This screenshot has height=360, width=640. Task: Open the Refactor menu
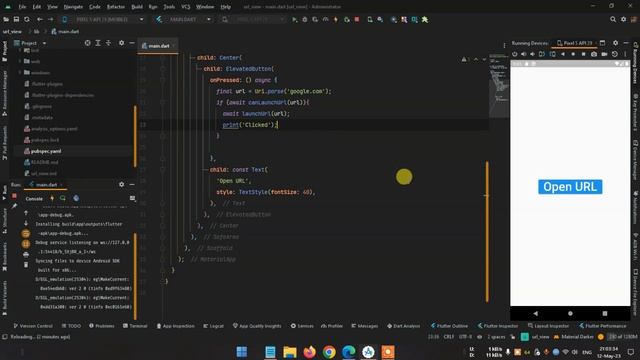pos(116,7)
